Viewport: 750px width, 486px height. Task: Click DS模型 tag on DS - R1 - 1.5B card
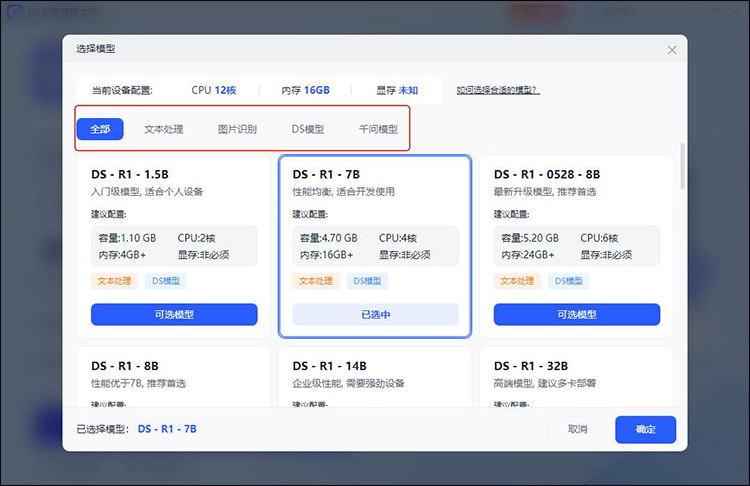coord(166,281)
